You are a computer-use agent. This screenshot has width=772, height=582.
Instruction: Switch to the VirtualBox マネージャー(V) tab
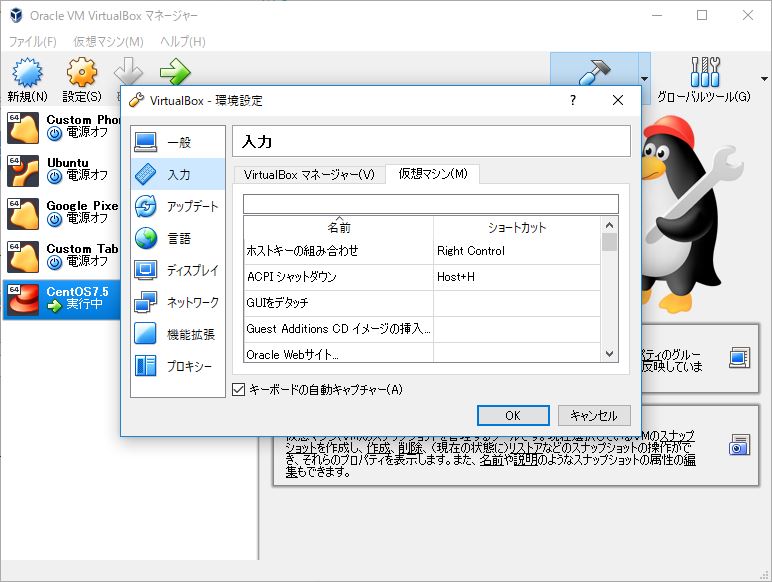click(x=309, y=175)
